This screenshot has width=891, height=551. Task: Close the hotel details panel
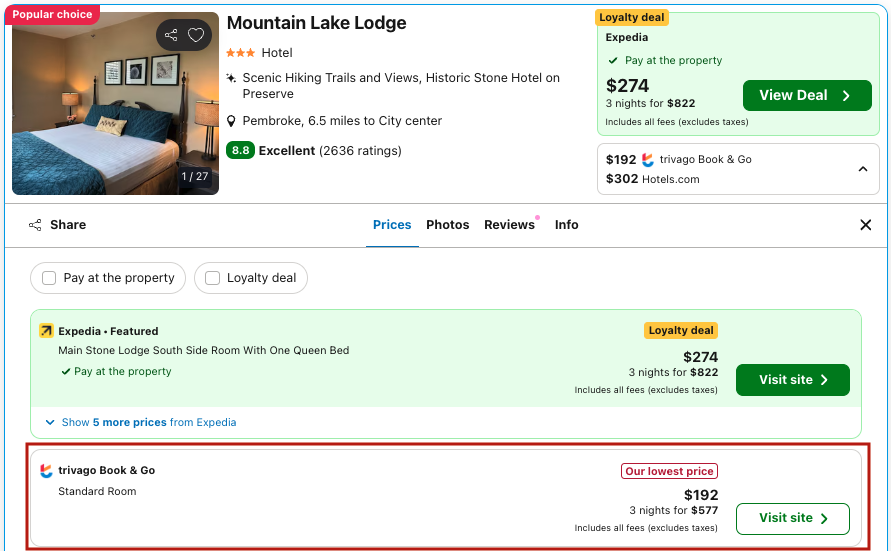point(865,225)
